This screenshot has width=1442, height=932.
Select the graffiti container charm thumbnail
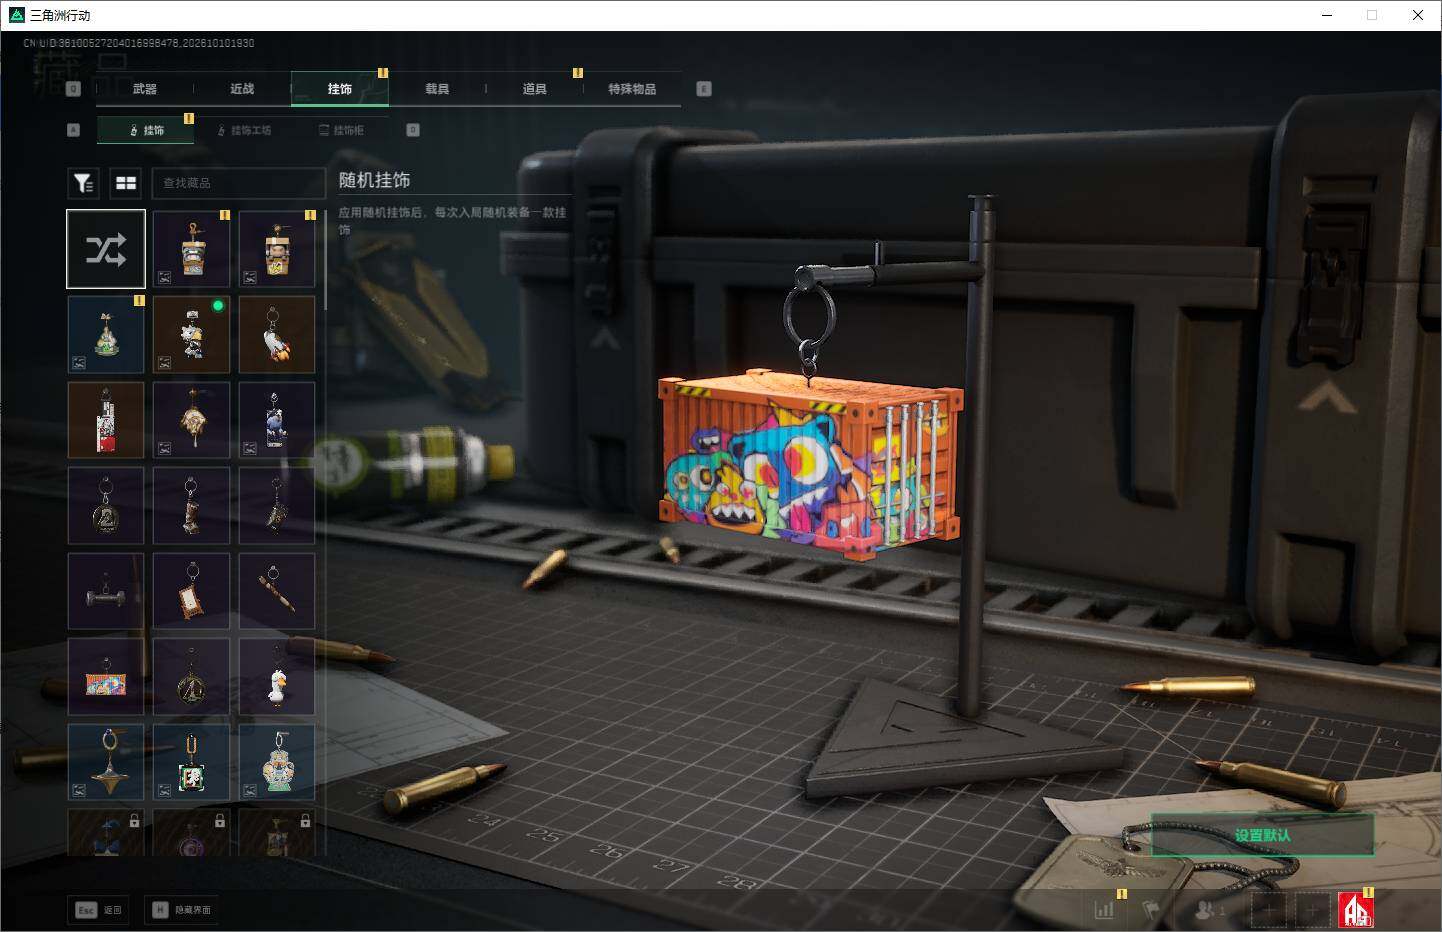pyautogui.click(x=106, y=678)
